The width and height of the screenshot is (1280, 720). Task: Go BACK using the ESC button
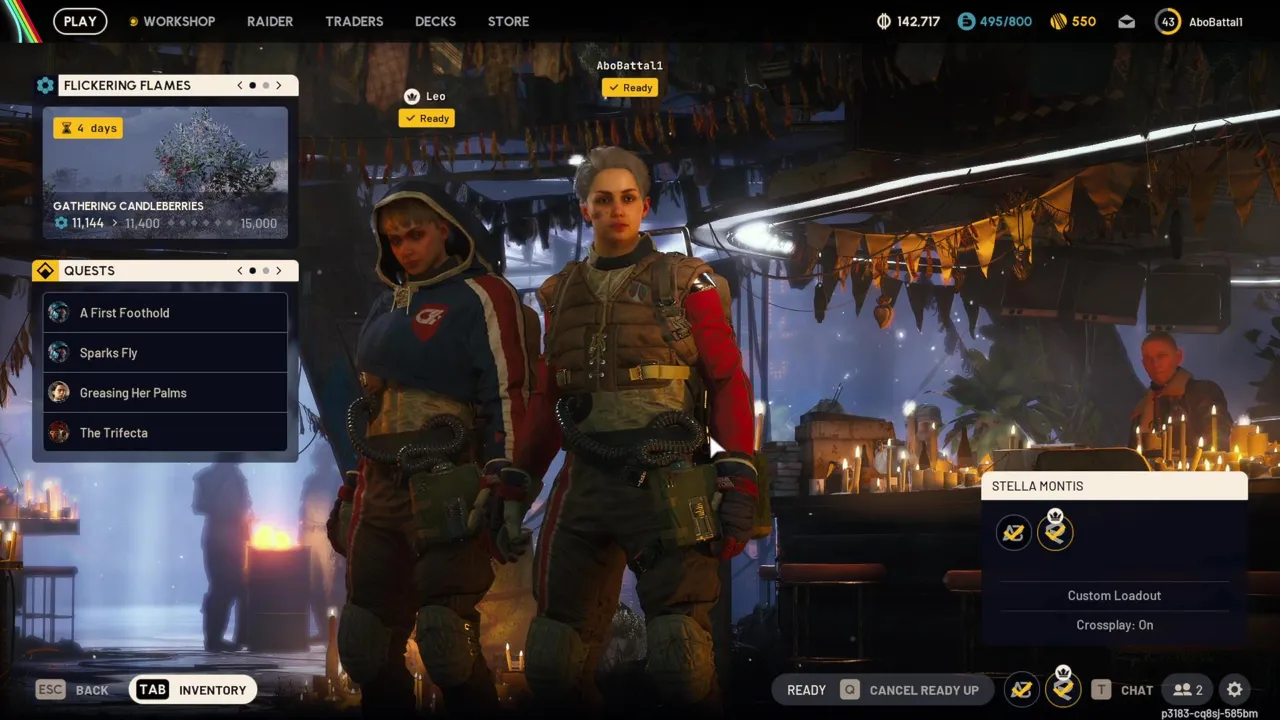(72, 690)
